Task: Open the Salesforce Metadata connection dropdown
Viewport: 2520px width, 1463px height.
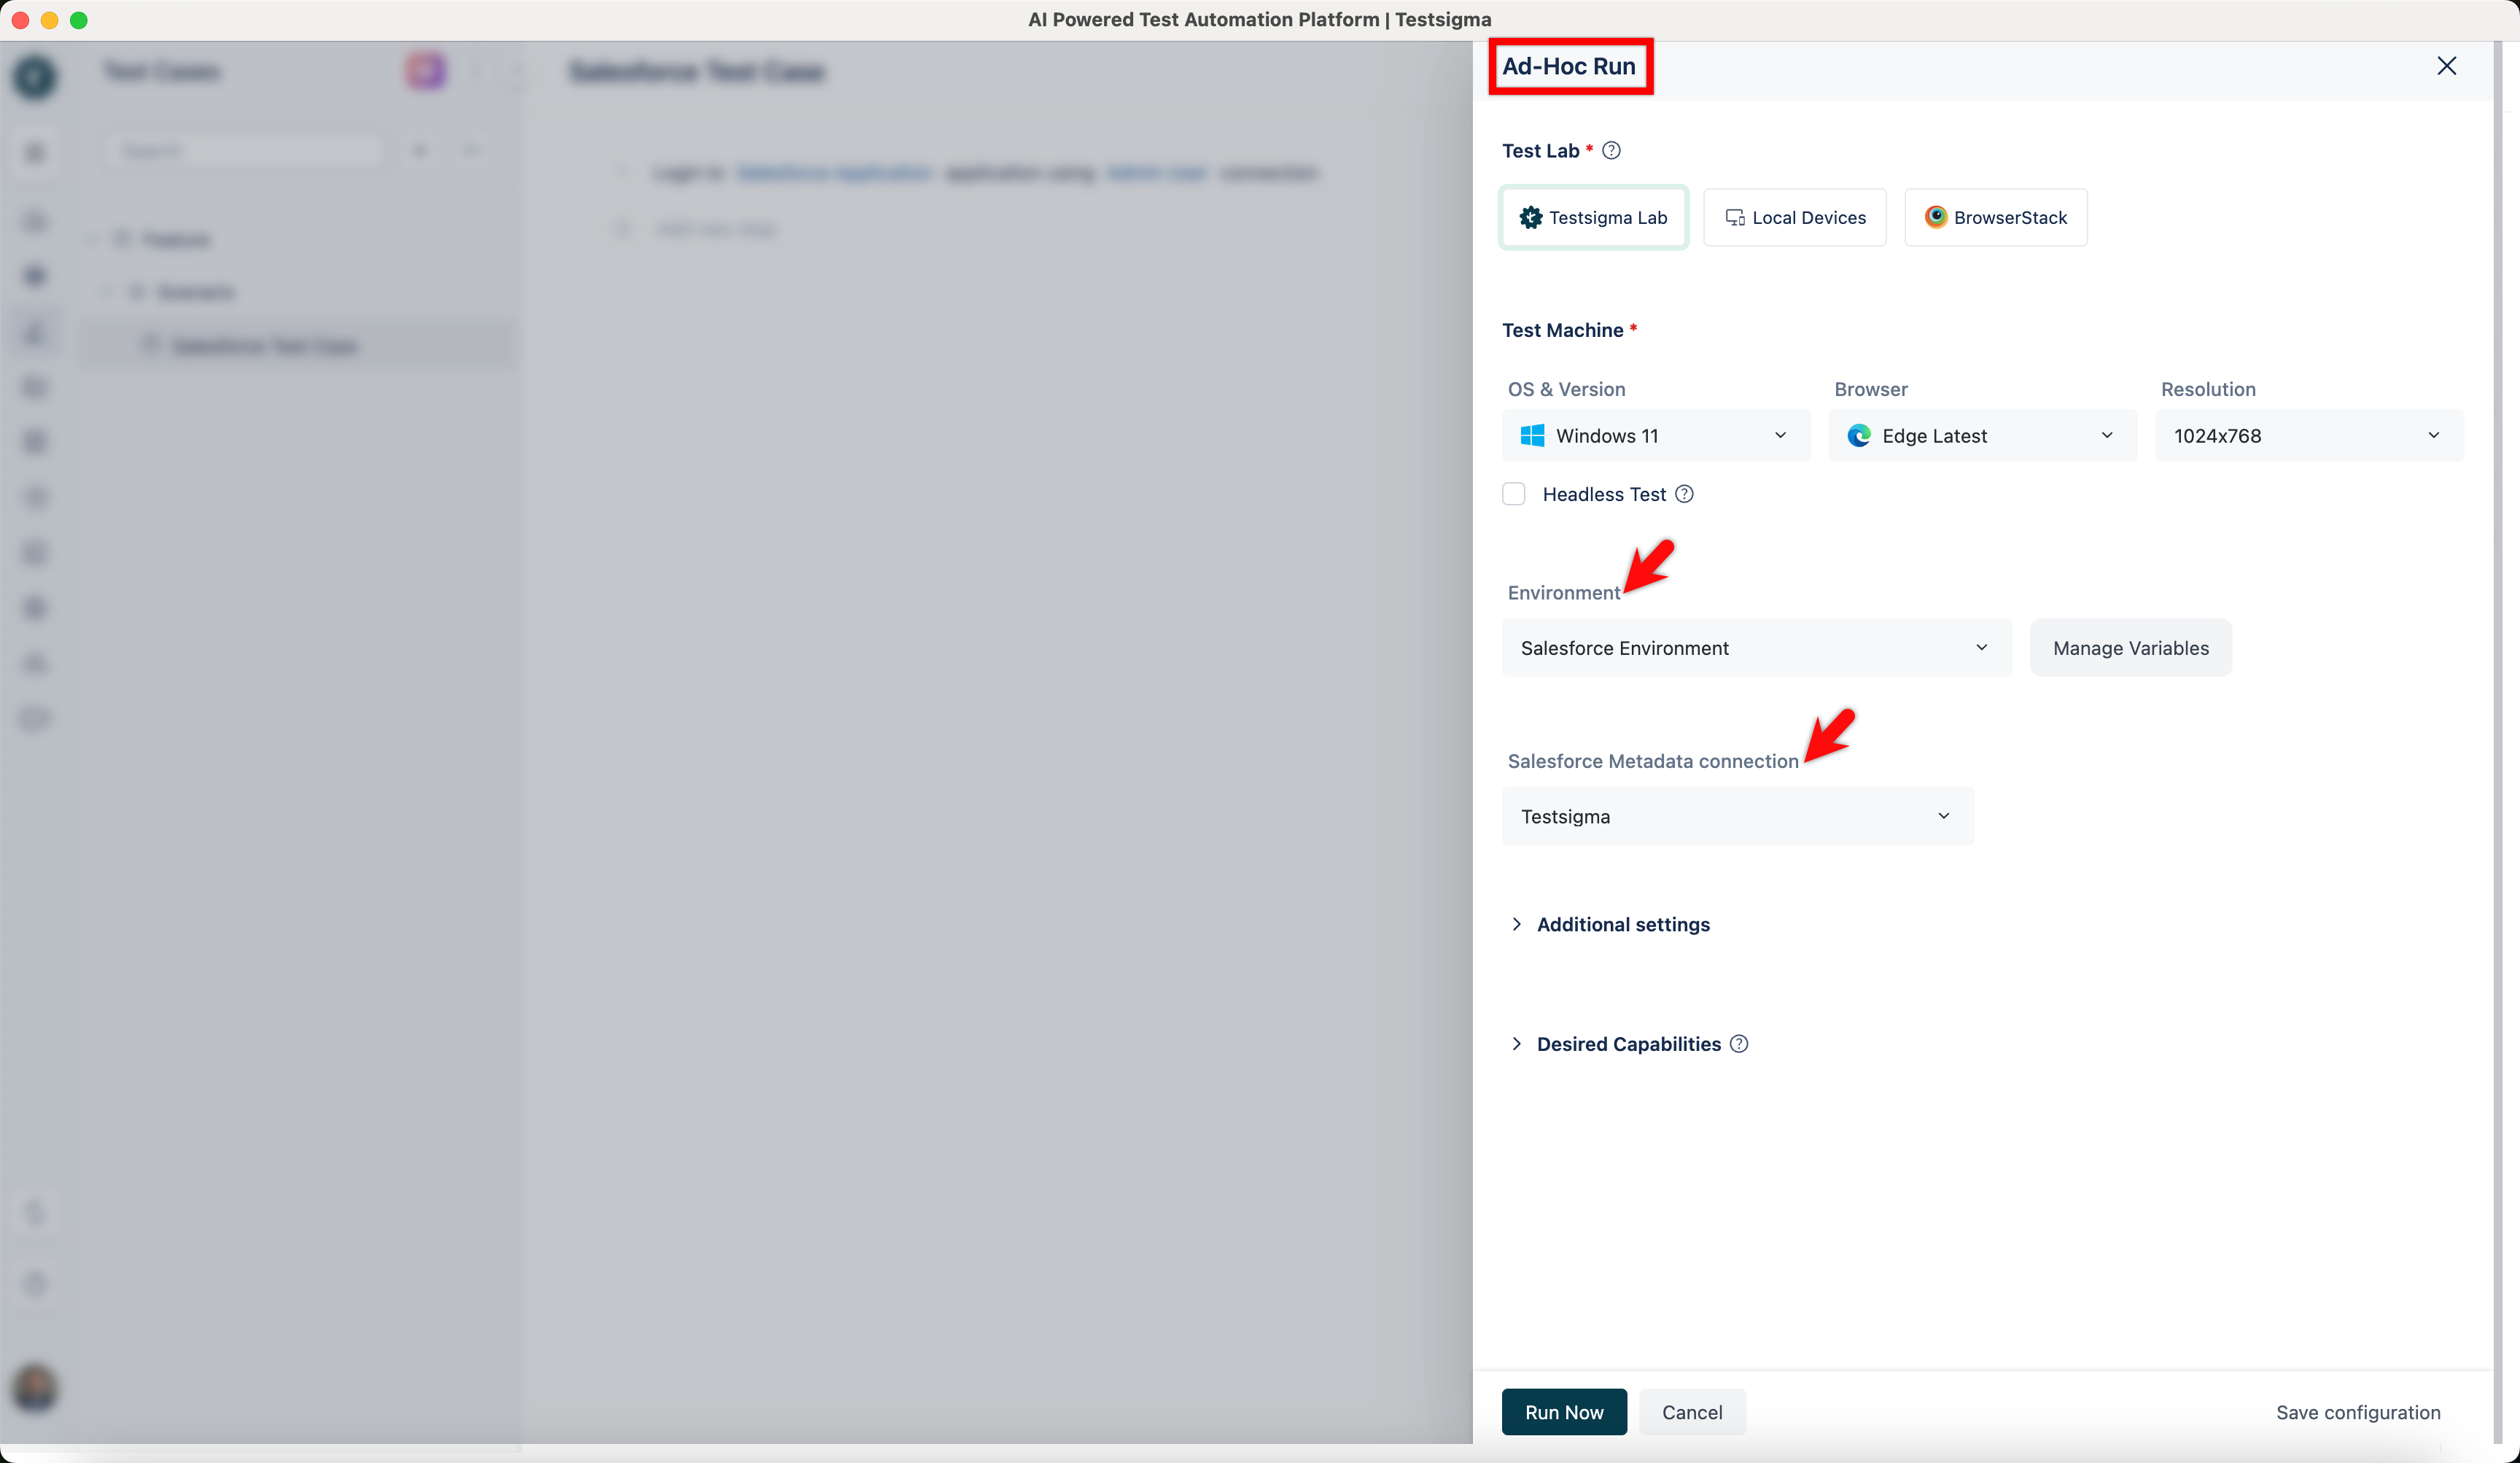Action: click(x=1738, y=816)
